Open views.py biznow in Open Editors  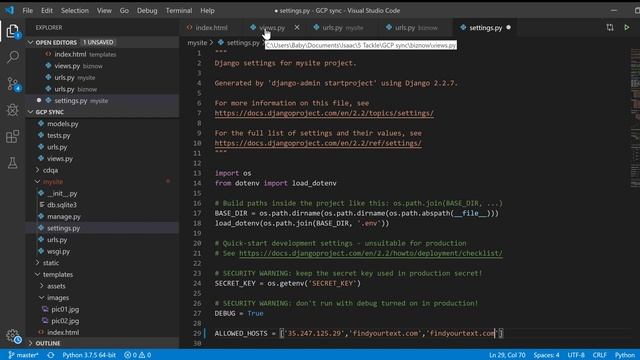102,66
